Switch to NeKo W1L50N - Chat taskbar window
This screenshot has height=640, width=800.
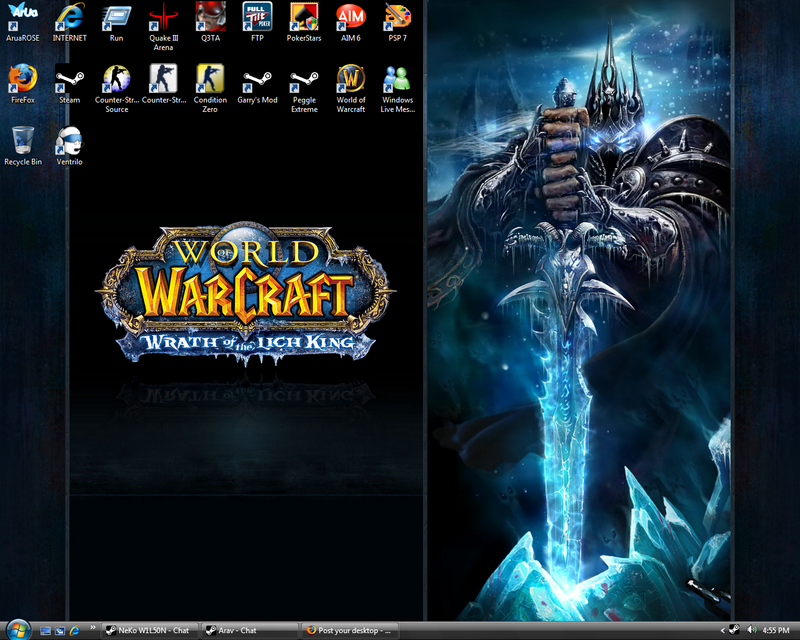(x=152, y=631)
